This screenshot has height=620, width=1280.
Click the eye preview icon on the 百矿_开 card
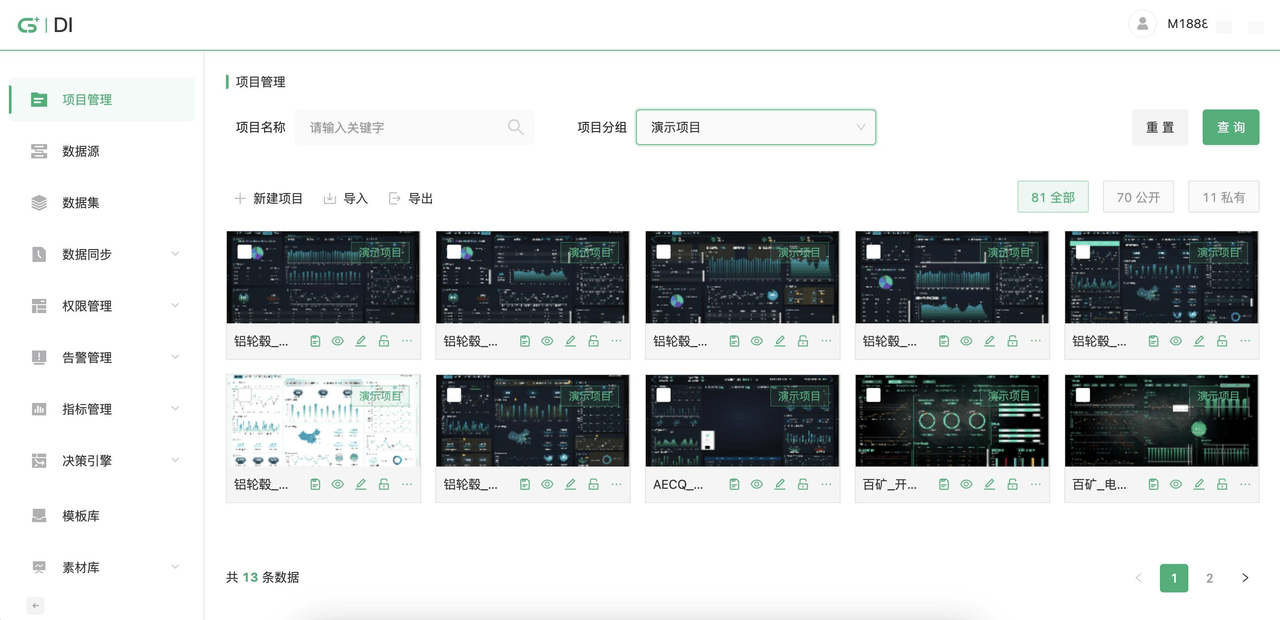pos(966,485)
